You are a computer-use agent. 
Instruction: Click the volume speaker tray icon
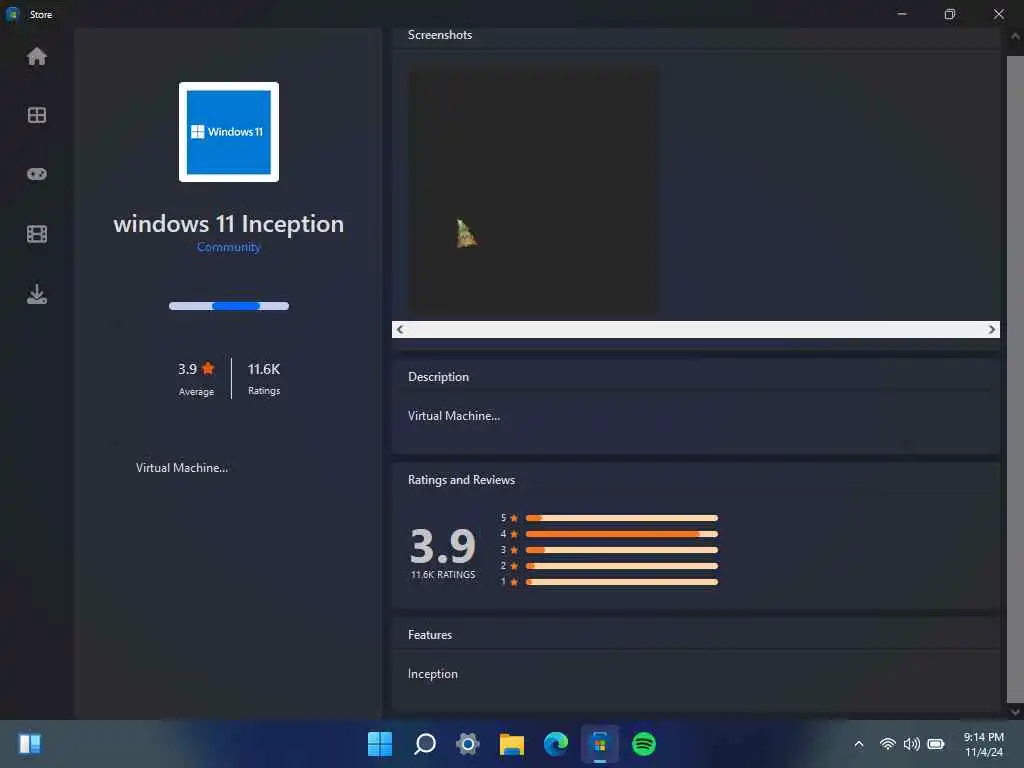911,744
